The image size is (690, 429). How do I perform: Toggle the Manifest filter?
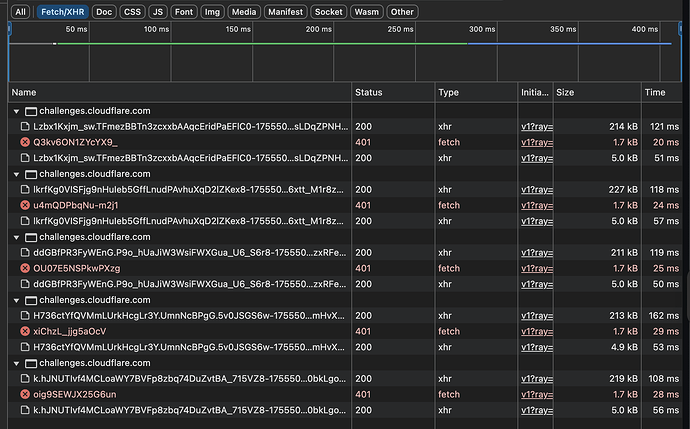(x=285, y=12)
